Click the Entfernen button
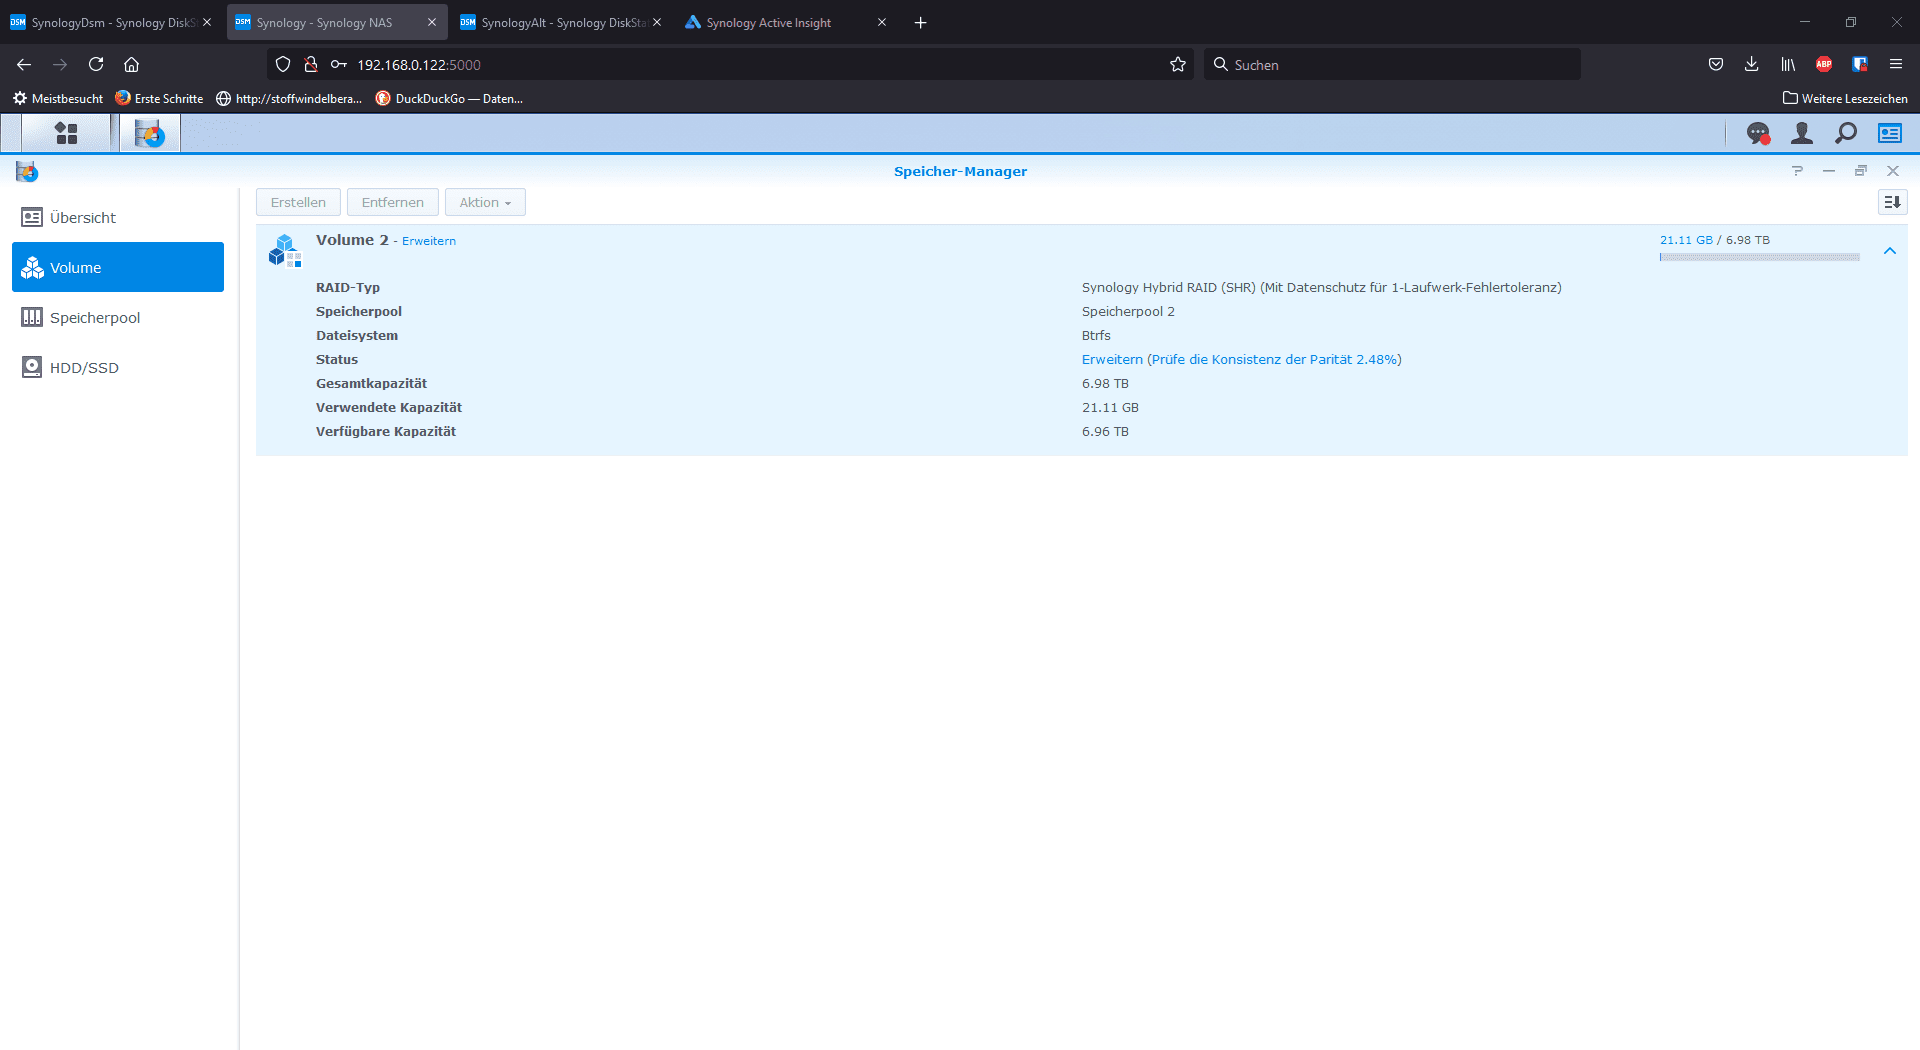This screenshot has height=1050, width=1920. click(x=392, y=202)
